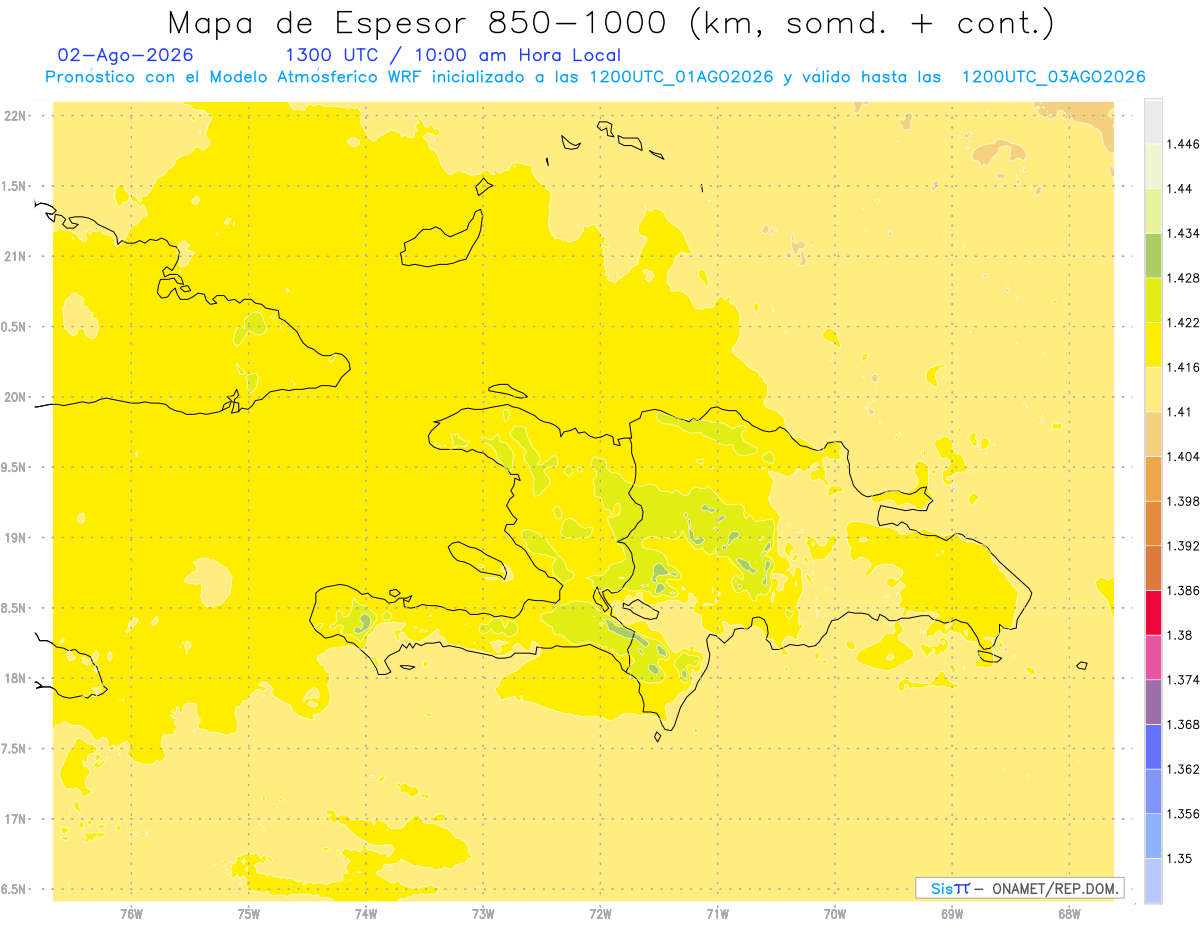The image size is (1200, 927).
Task: Click the 'SisTT – ONAMET/REP.DOM.' credit box
Action: point(1020,888)
